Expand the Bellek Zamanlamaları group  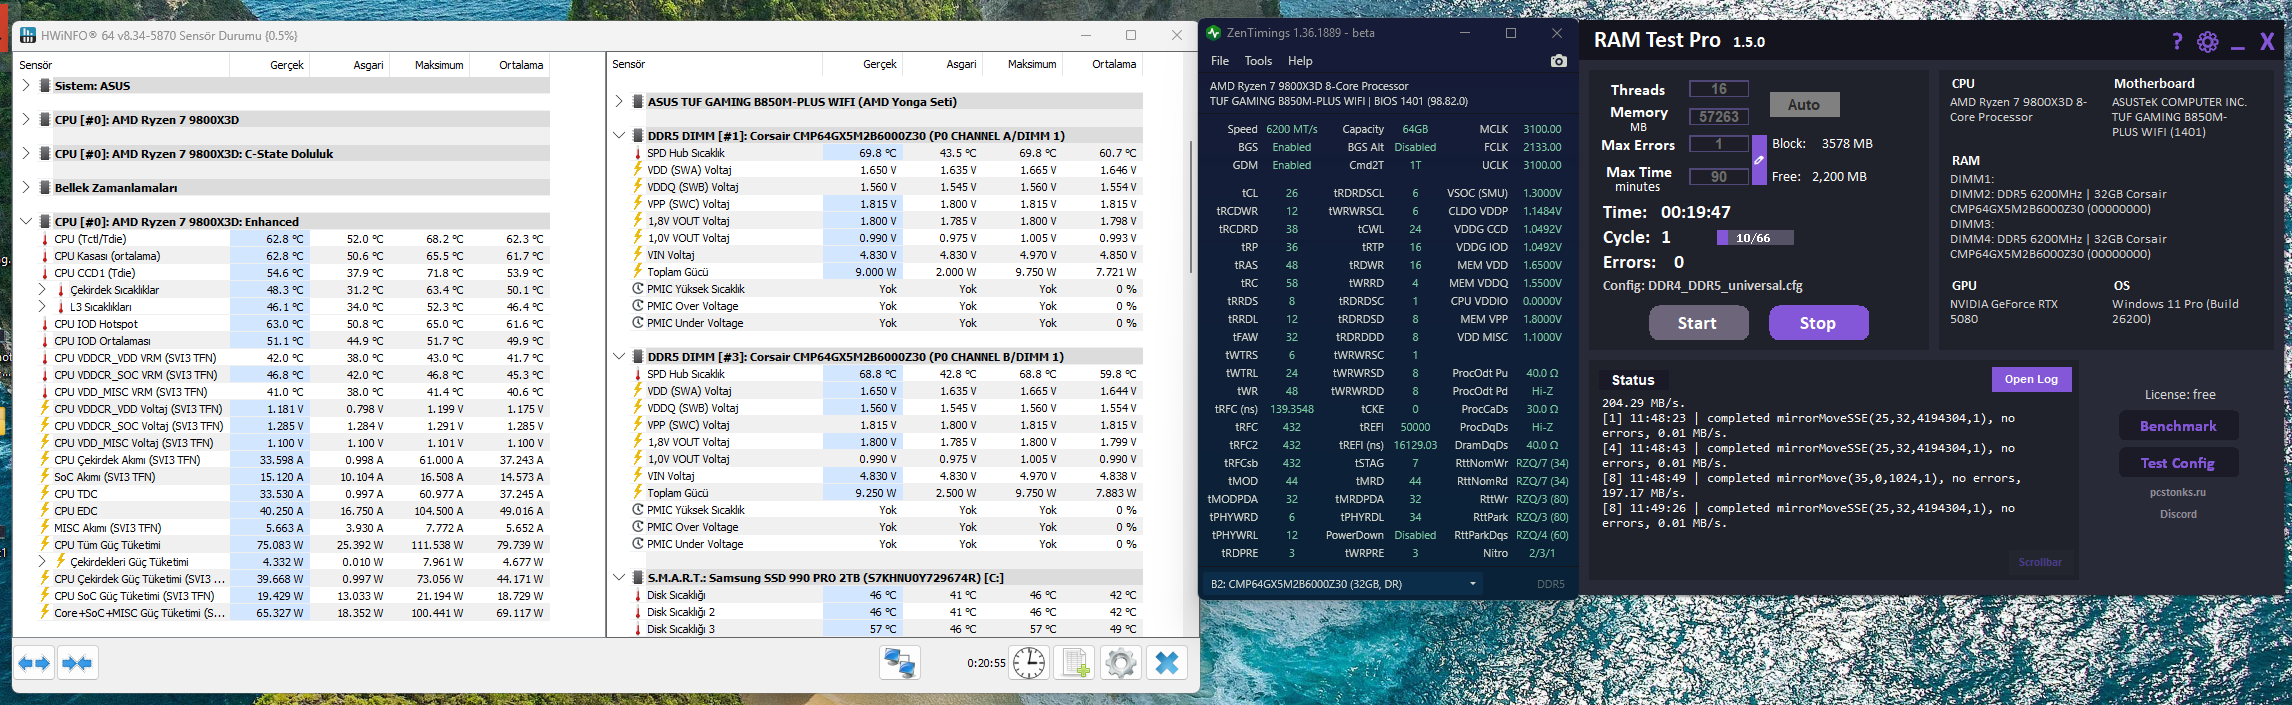pos(26,188)
